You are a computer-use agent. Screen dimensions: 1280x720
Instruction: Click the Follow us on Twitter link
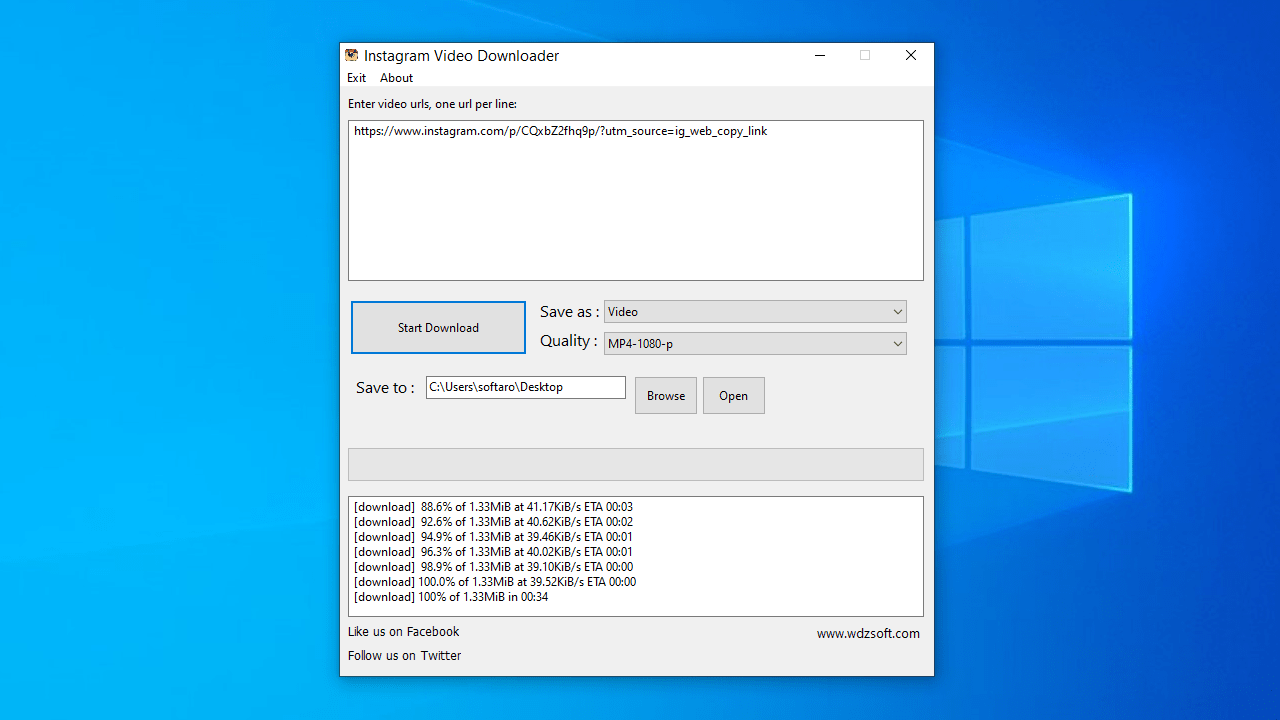(x=405, y=656)
